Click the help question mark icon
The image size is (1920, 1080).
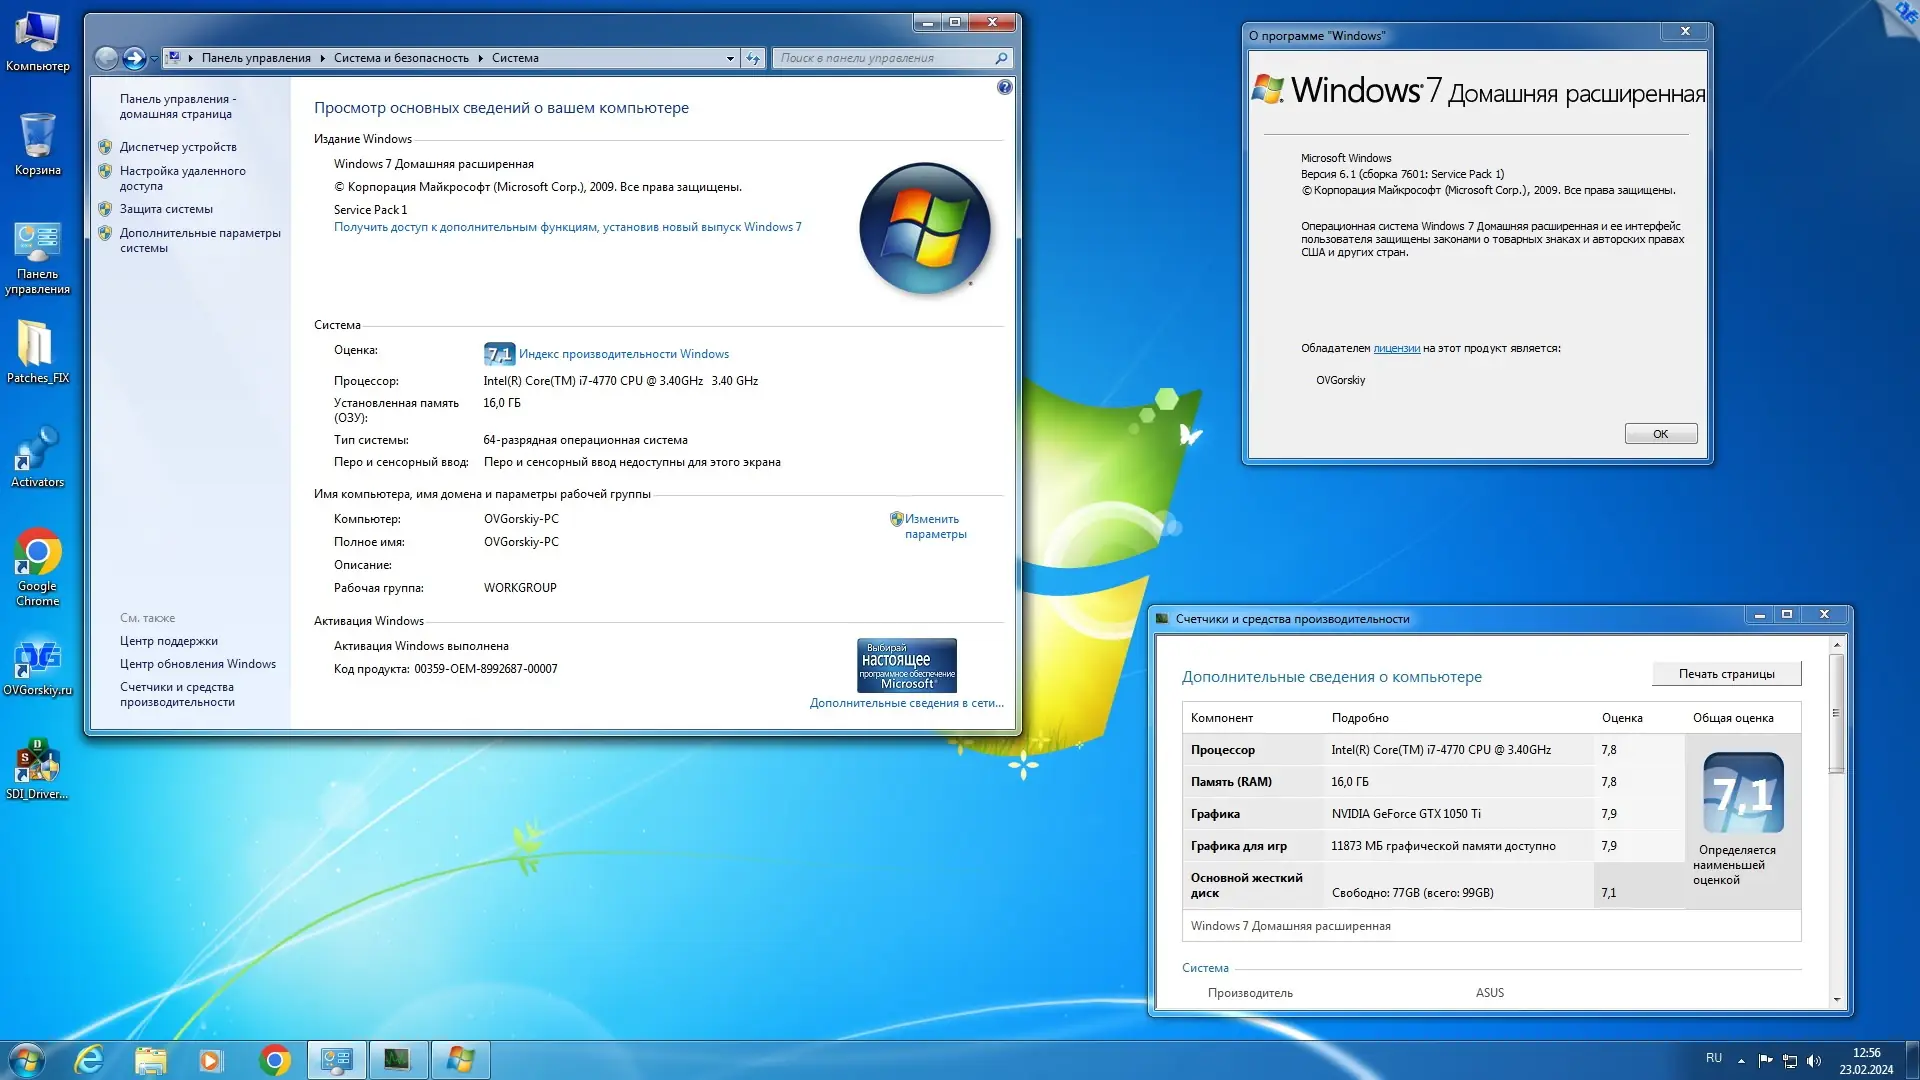(1004, 87)
